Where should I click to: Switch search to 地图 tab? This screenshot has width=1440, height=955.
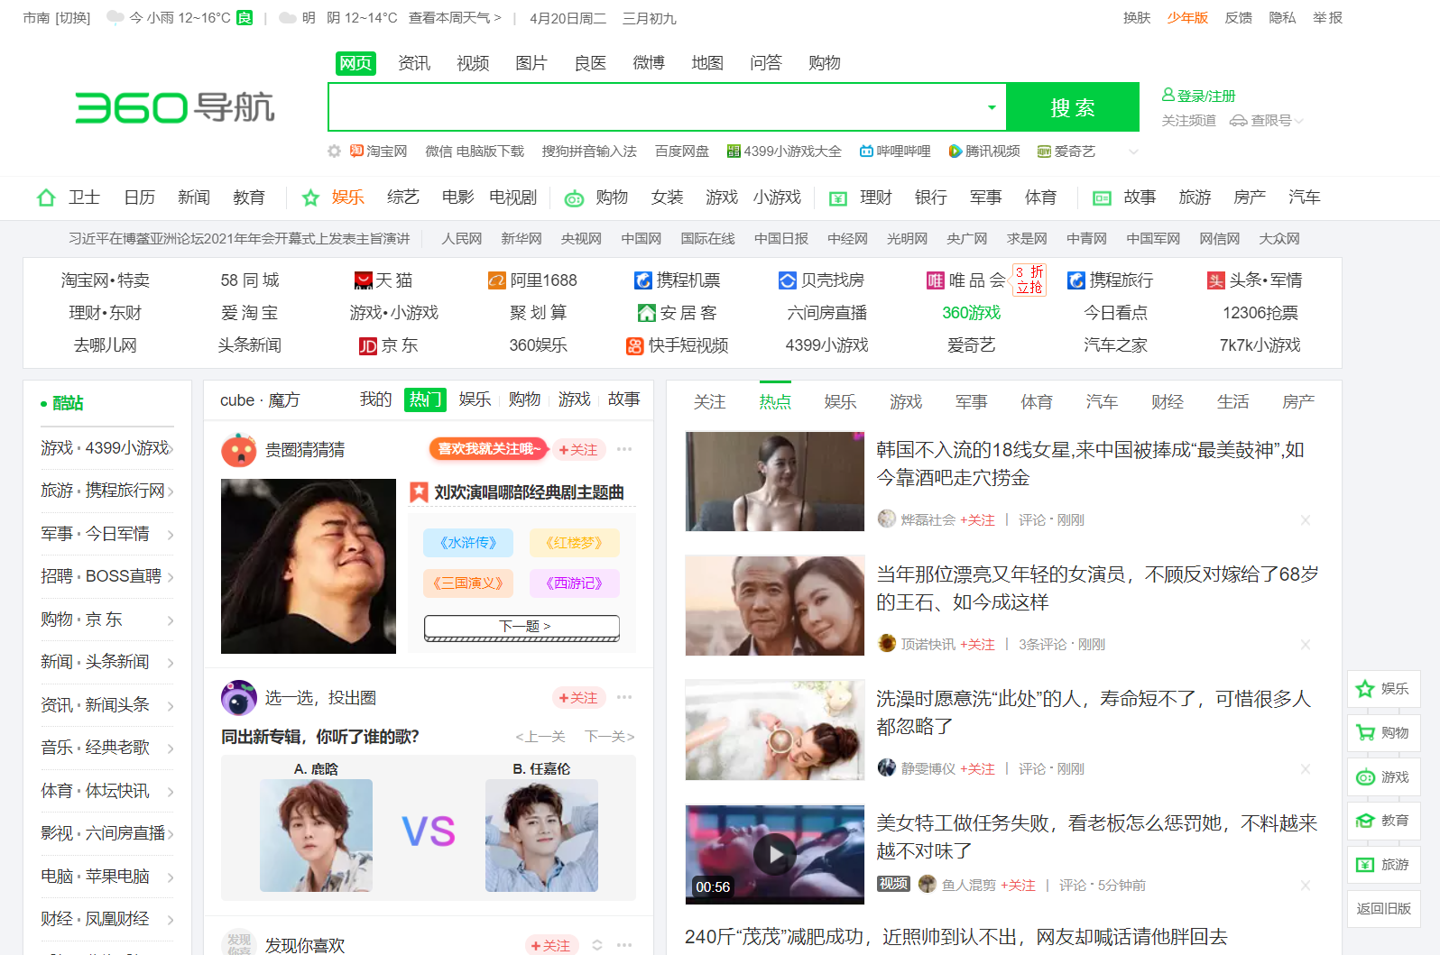tap(707, 63)
